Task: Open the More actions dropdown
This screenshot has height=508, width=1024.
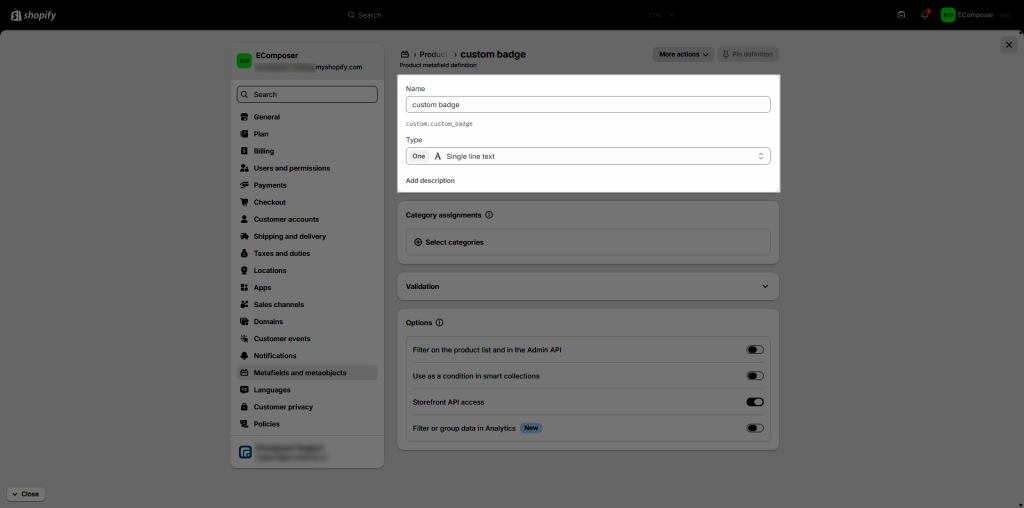Action: click(x=684, y=54)
